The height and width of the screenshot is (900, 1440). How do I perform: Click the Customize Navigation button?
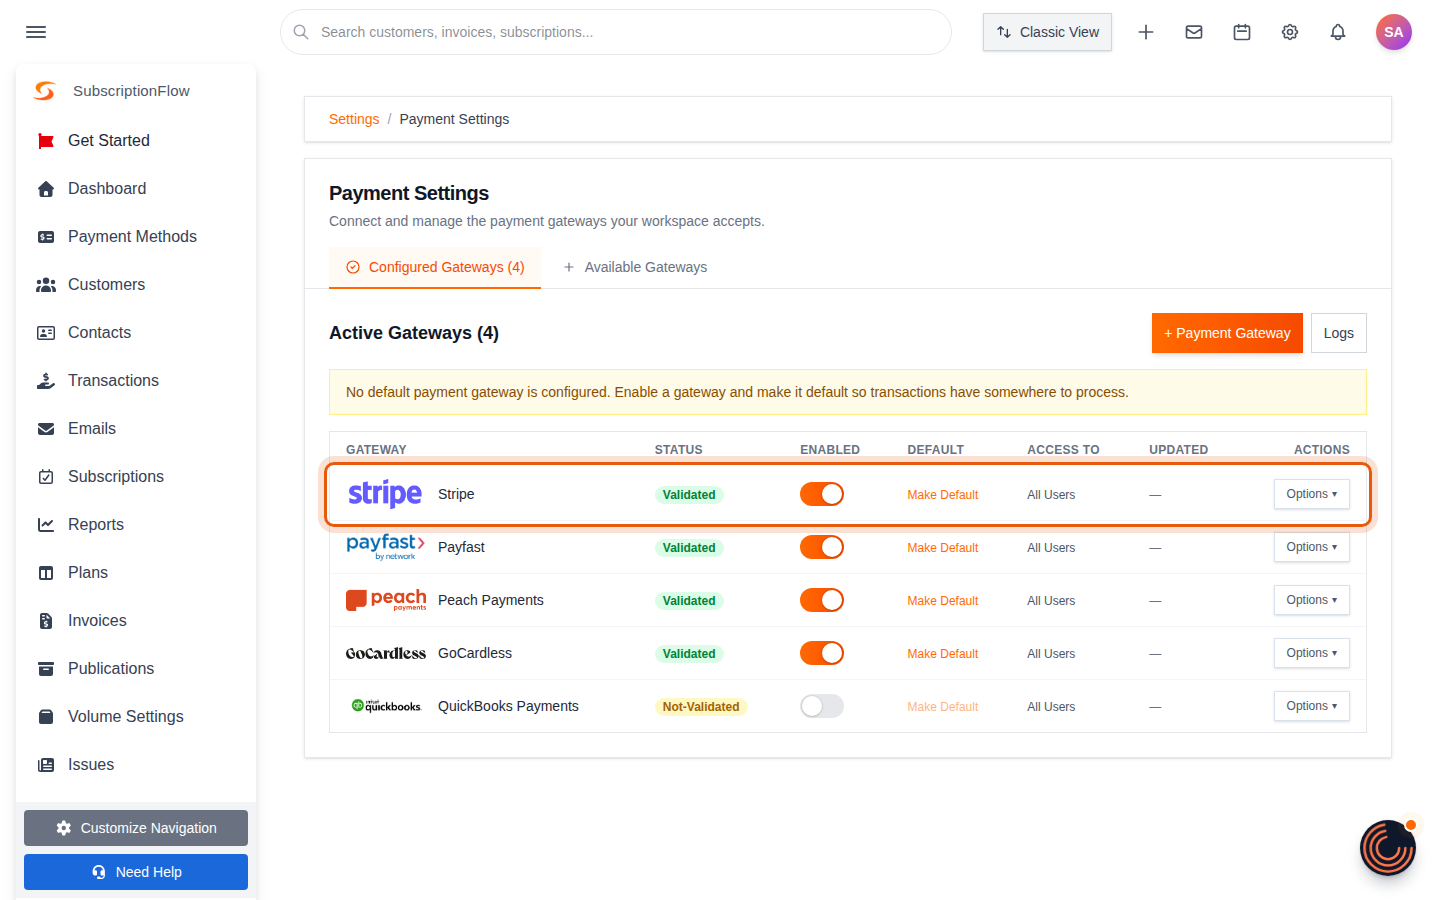[x=136, y=828]
